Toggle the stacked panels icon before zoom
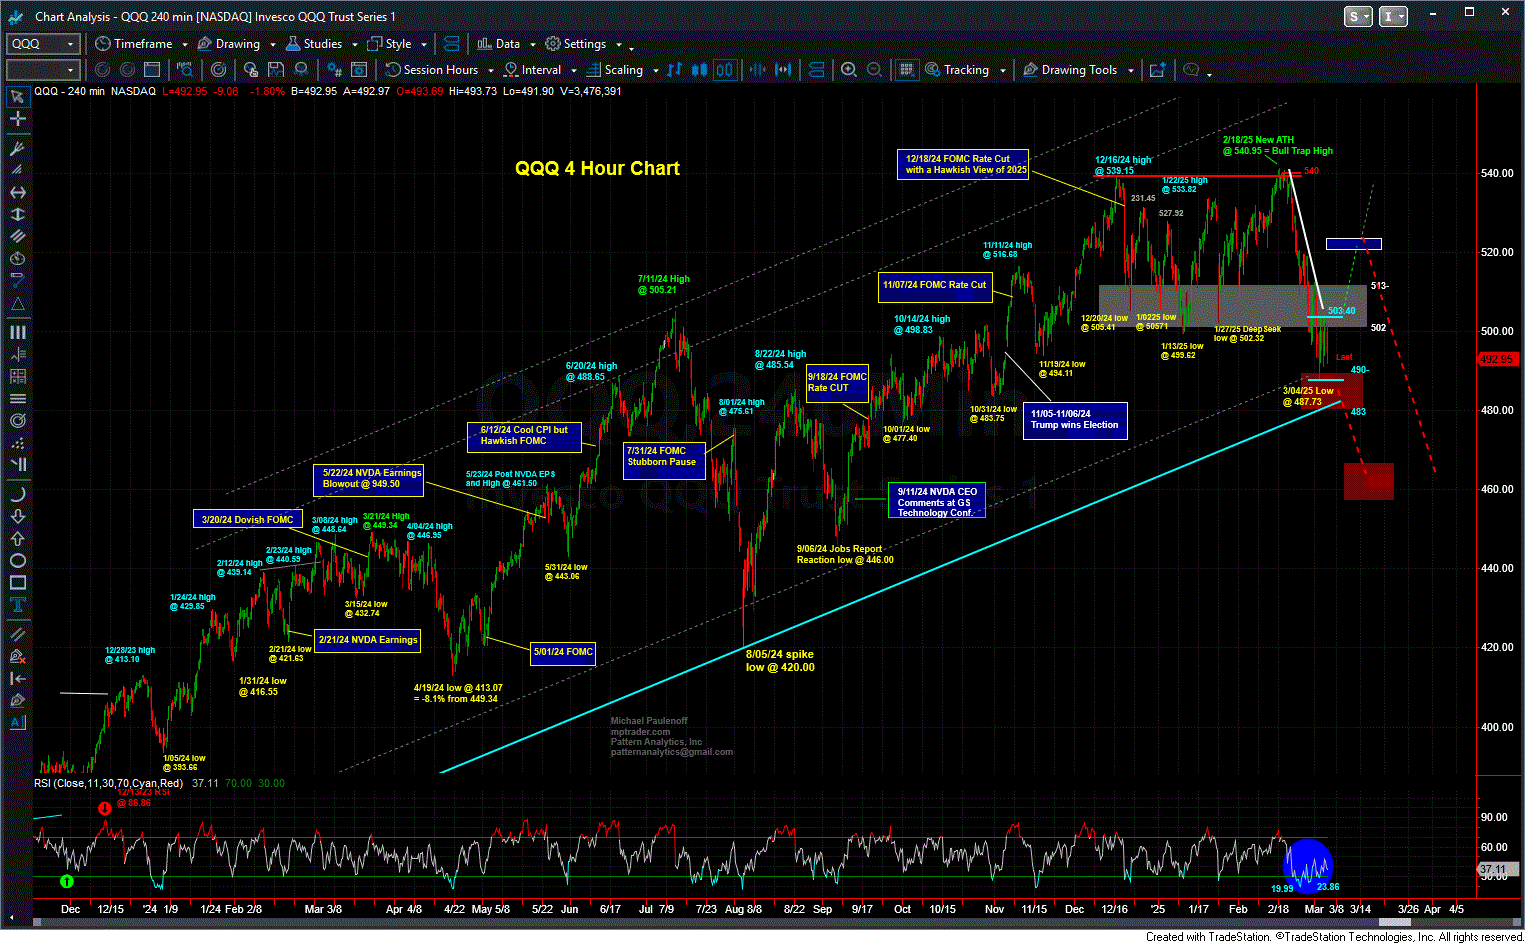 [x=816, y=70]
